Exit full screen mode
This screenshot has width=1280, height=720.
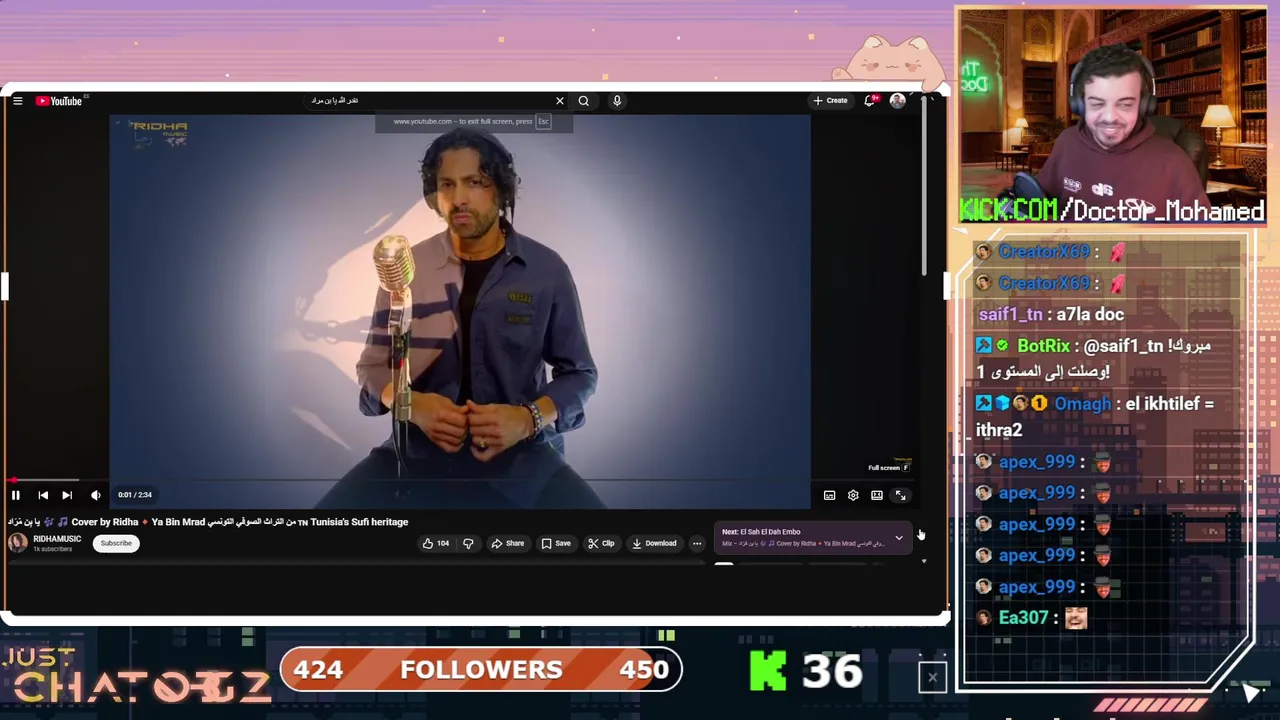(x=901, y=495)
